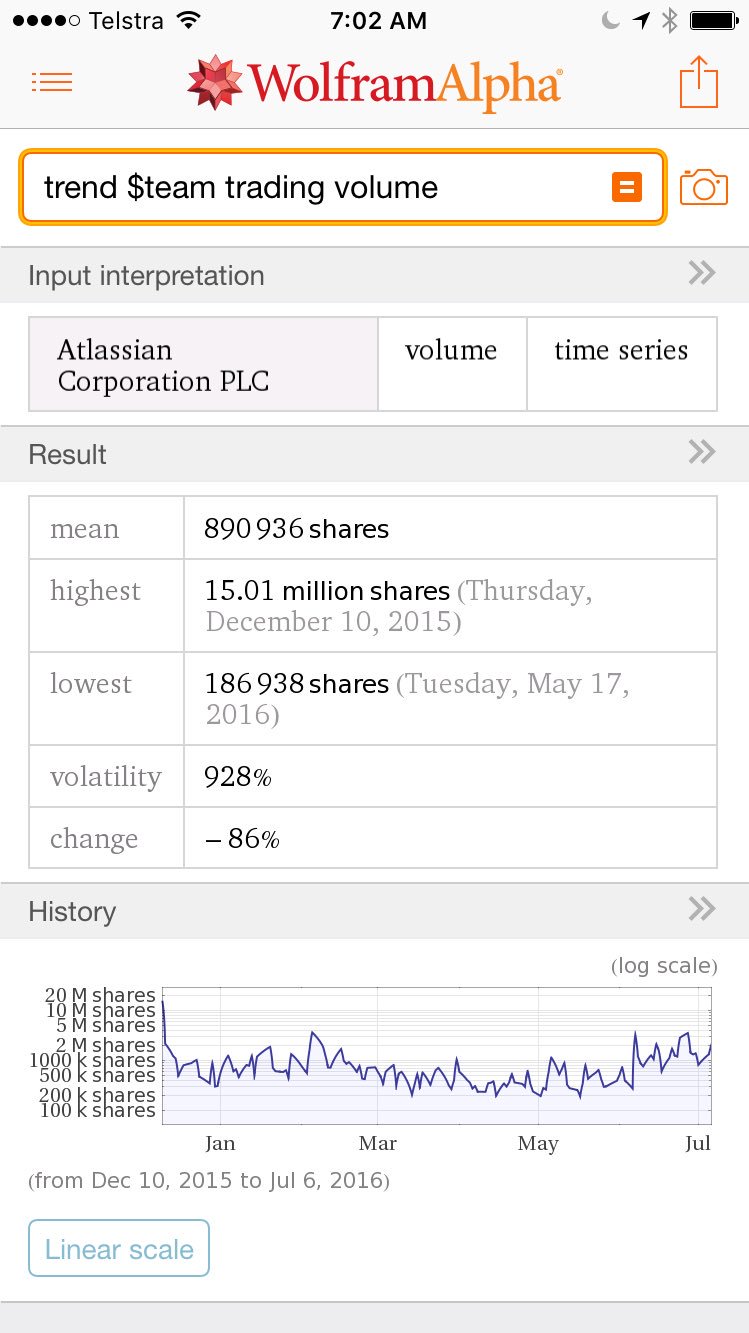
Task: Tap the Bluetooth status icon
Action: (x=670, y=20)
